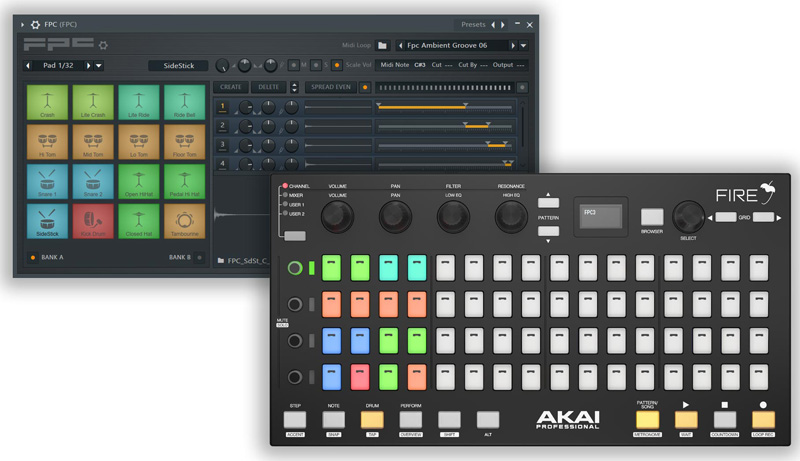Switch Fire to PERFORM mode
The height and width of the screenshot is (461, 800).
(411, 420)
